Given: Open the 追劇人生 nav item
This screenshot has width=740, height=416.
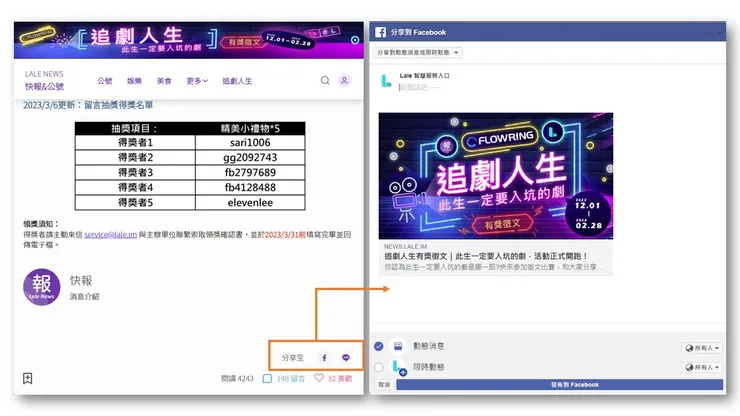Looking at the screenshot, I should (x=237, y=81).
